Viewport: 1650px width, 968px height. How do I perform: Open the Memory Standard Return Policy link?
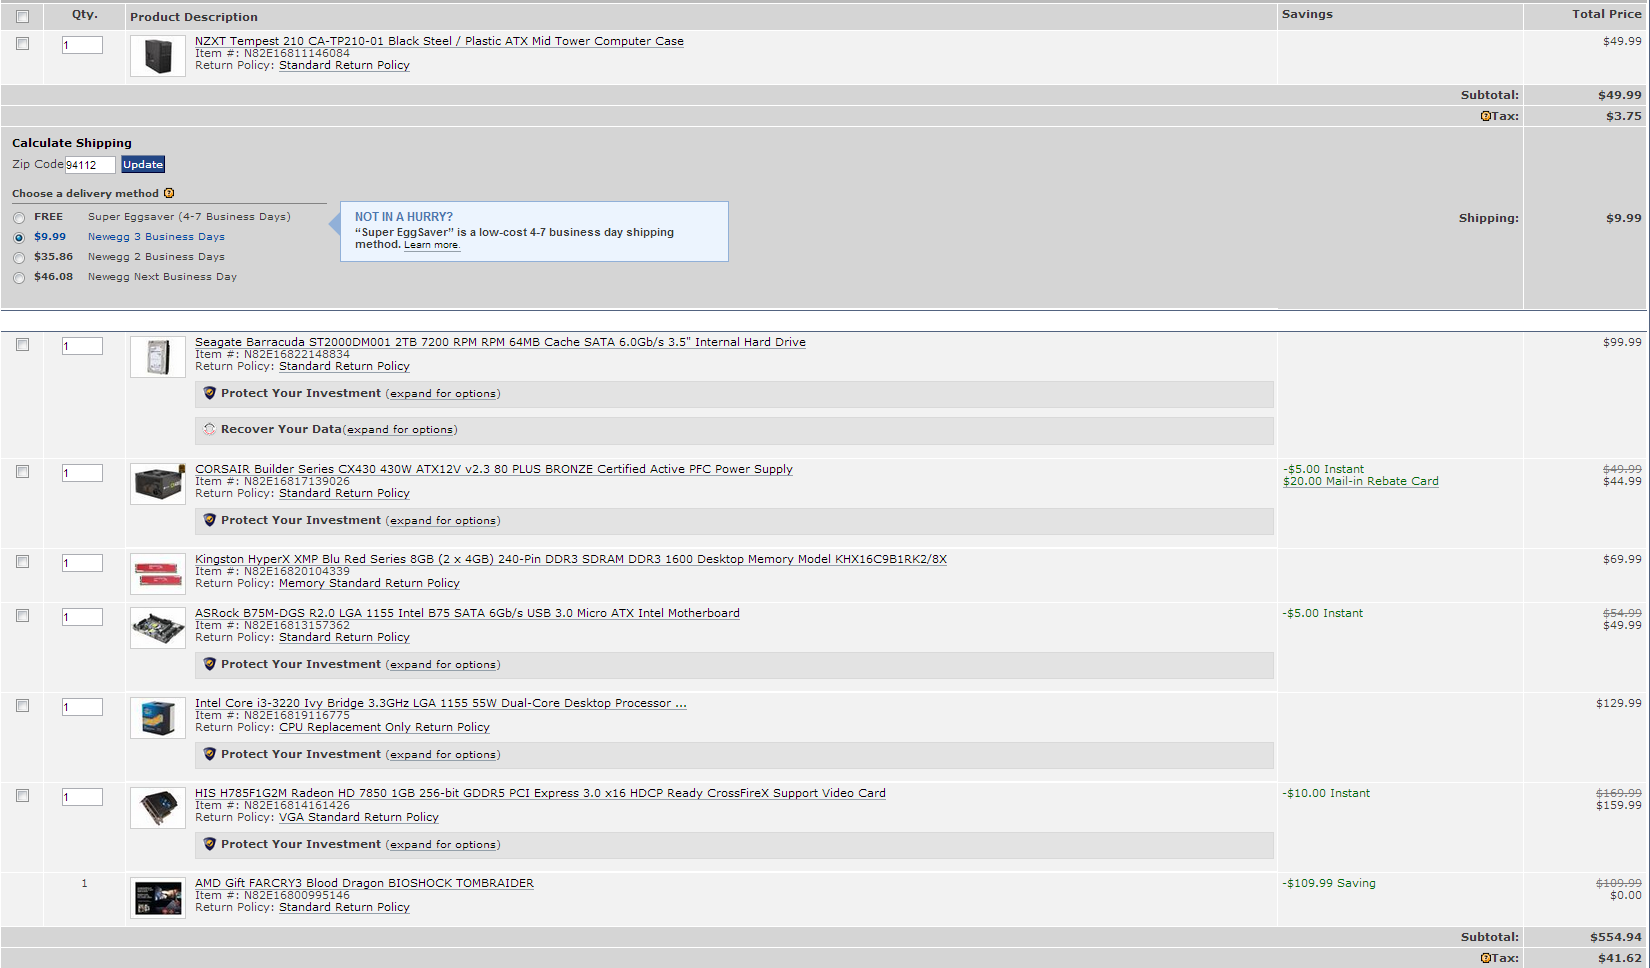(x=369, y=583)
